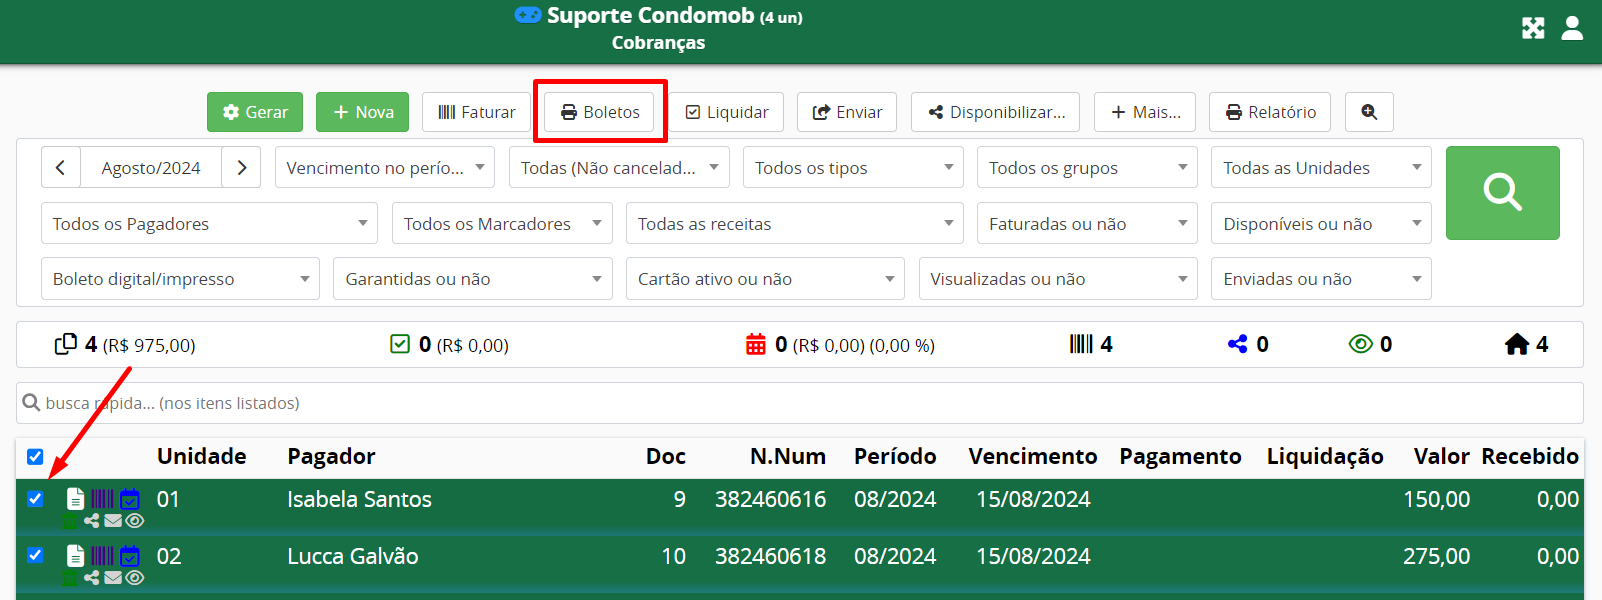This screenshot has height=600, width=1602.
Task: Click barcode icon in Isabela Santos row
Action: point(102,499)
